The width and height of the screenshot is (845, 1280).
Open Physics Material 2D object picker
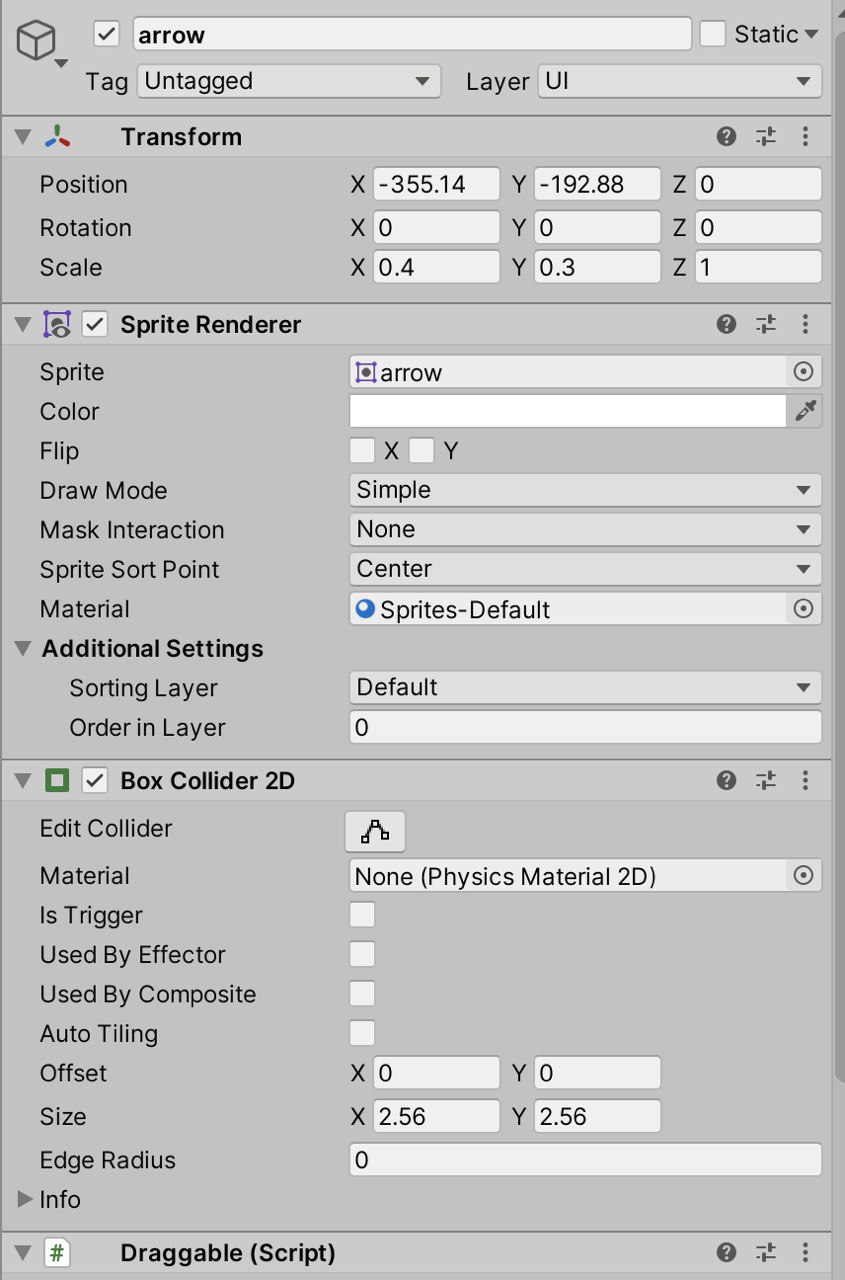pos(803,876)
